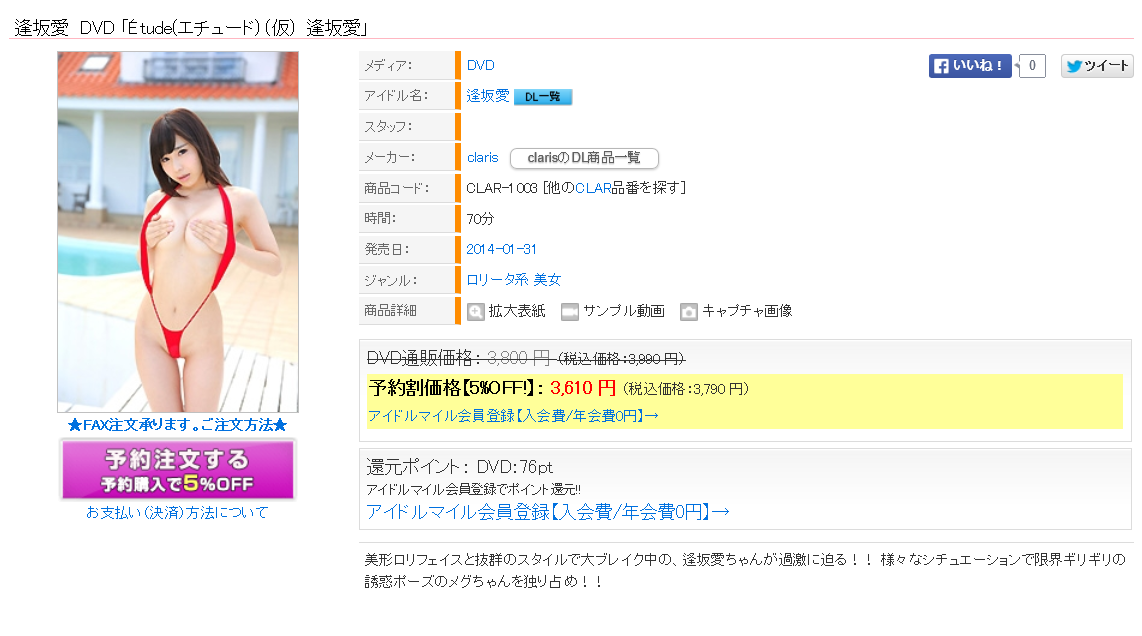The image size is (1142, 636).
Task: Play the サンプル動画 video icon
Action: point(570,312)
